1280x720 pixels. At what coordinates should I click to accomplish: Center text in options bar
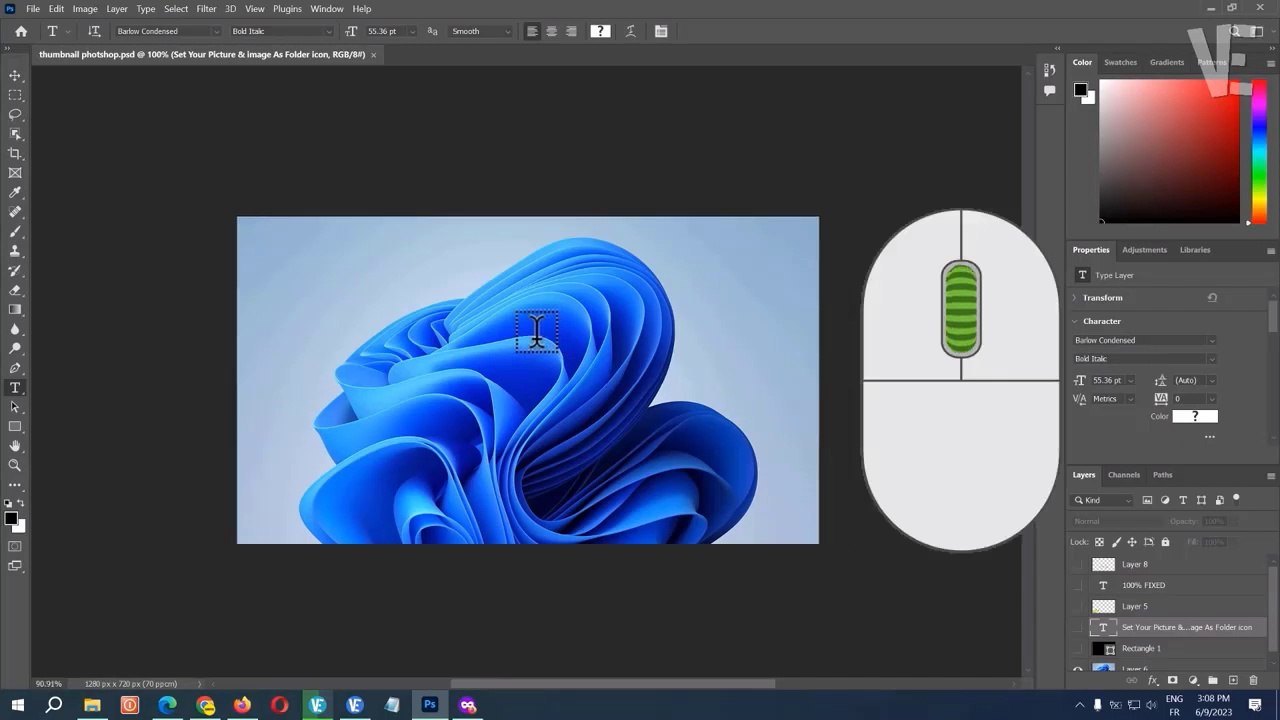(551, 31)
